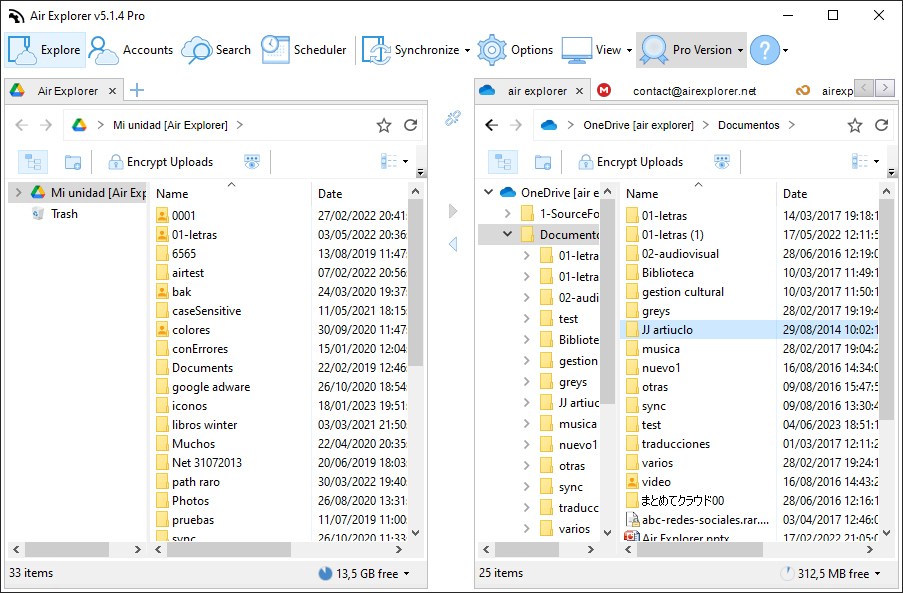Expand the help icon dropdown arrow
Viewport: 903px width, 593px height.
(x=785, y=51)
